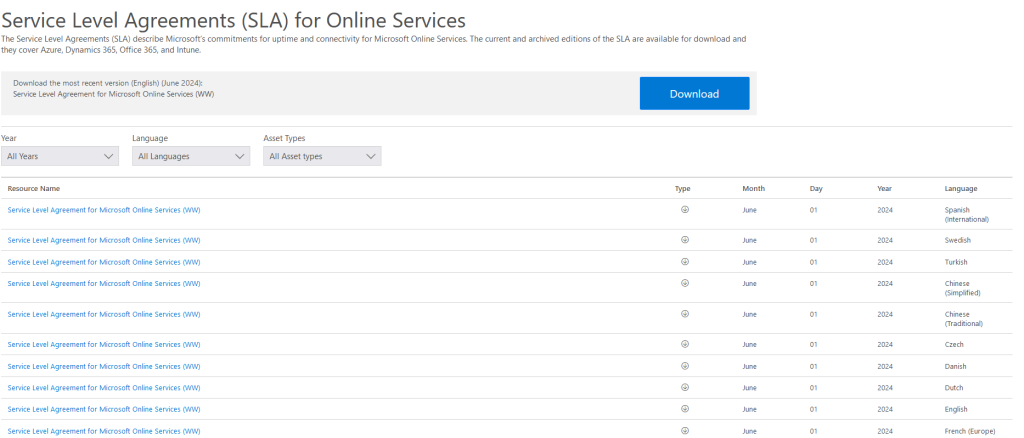This screenshot has height=438, width=1024.
Task: Click the page title Service Level Agreements heading
Action: (234, 20)
